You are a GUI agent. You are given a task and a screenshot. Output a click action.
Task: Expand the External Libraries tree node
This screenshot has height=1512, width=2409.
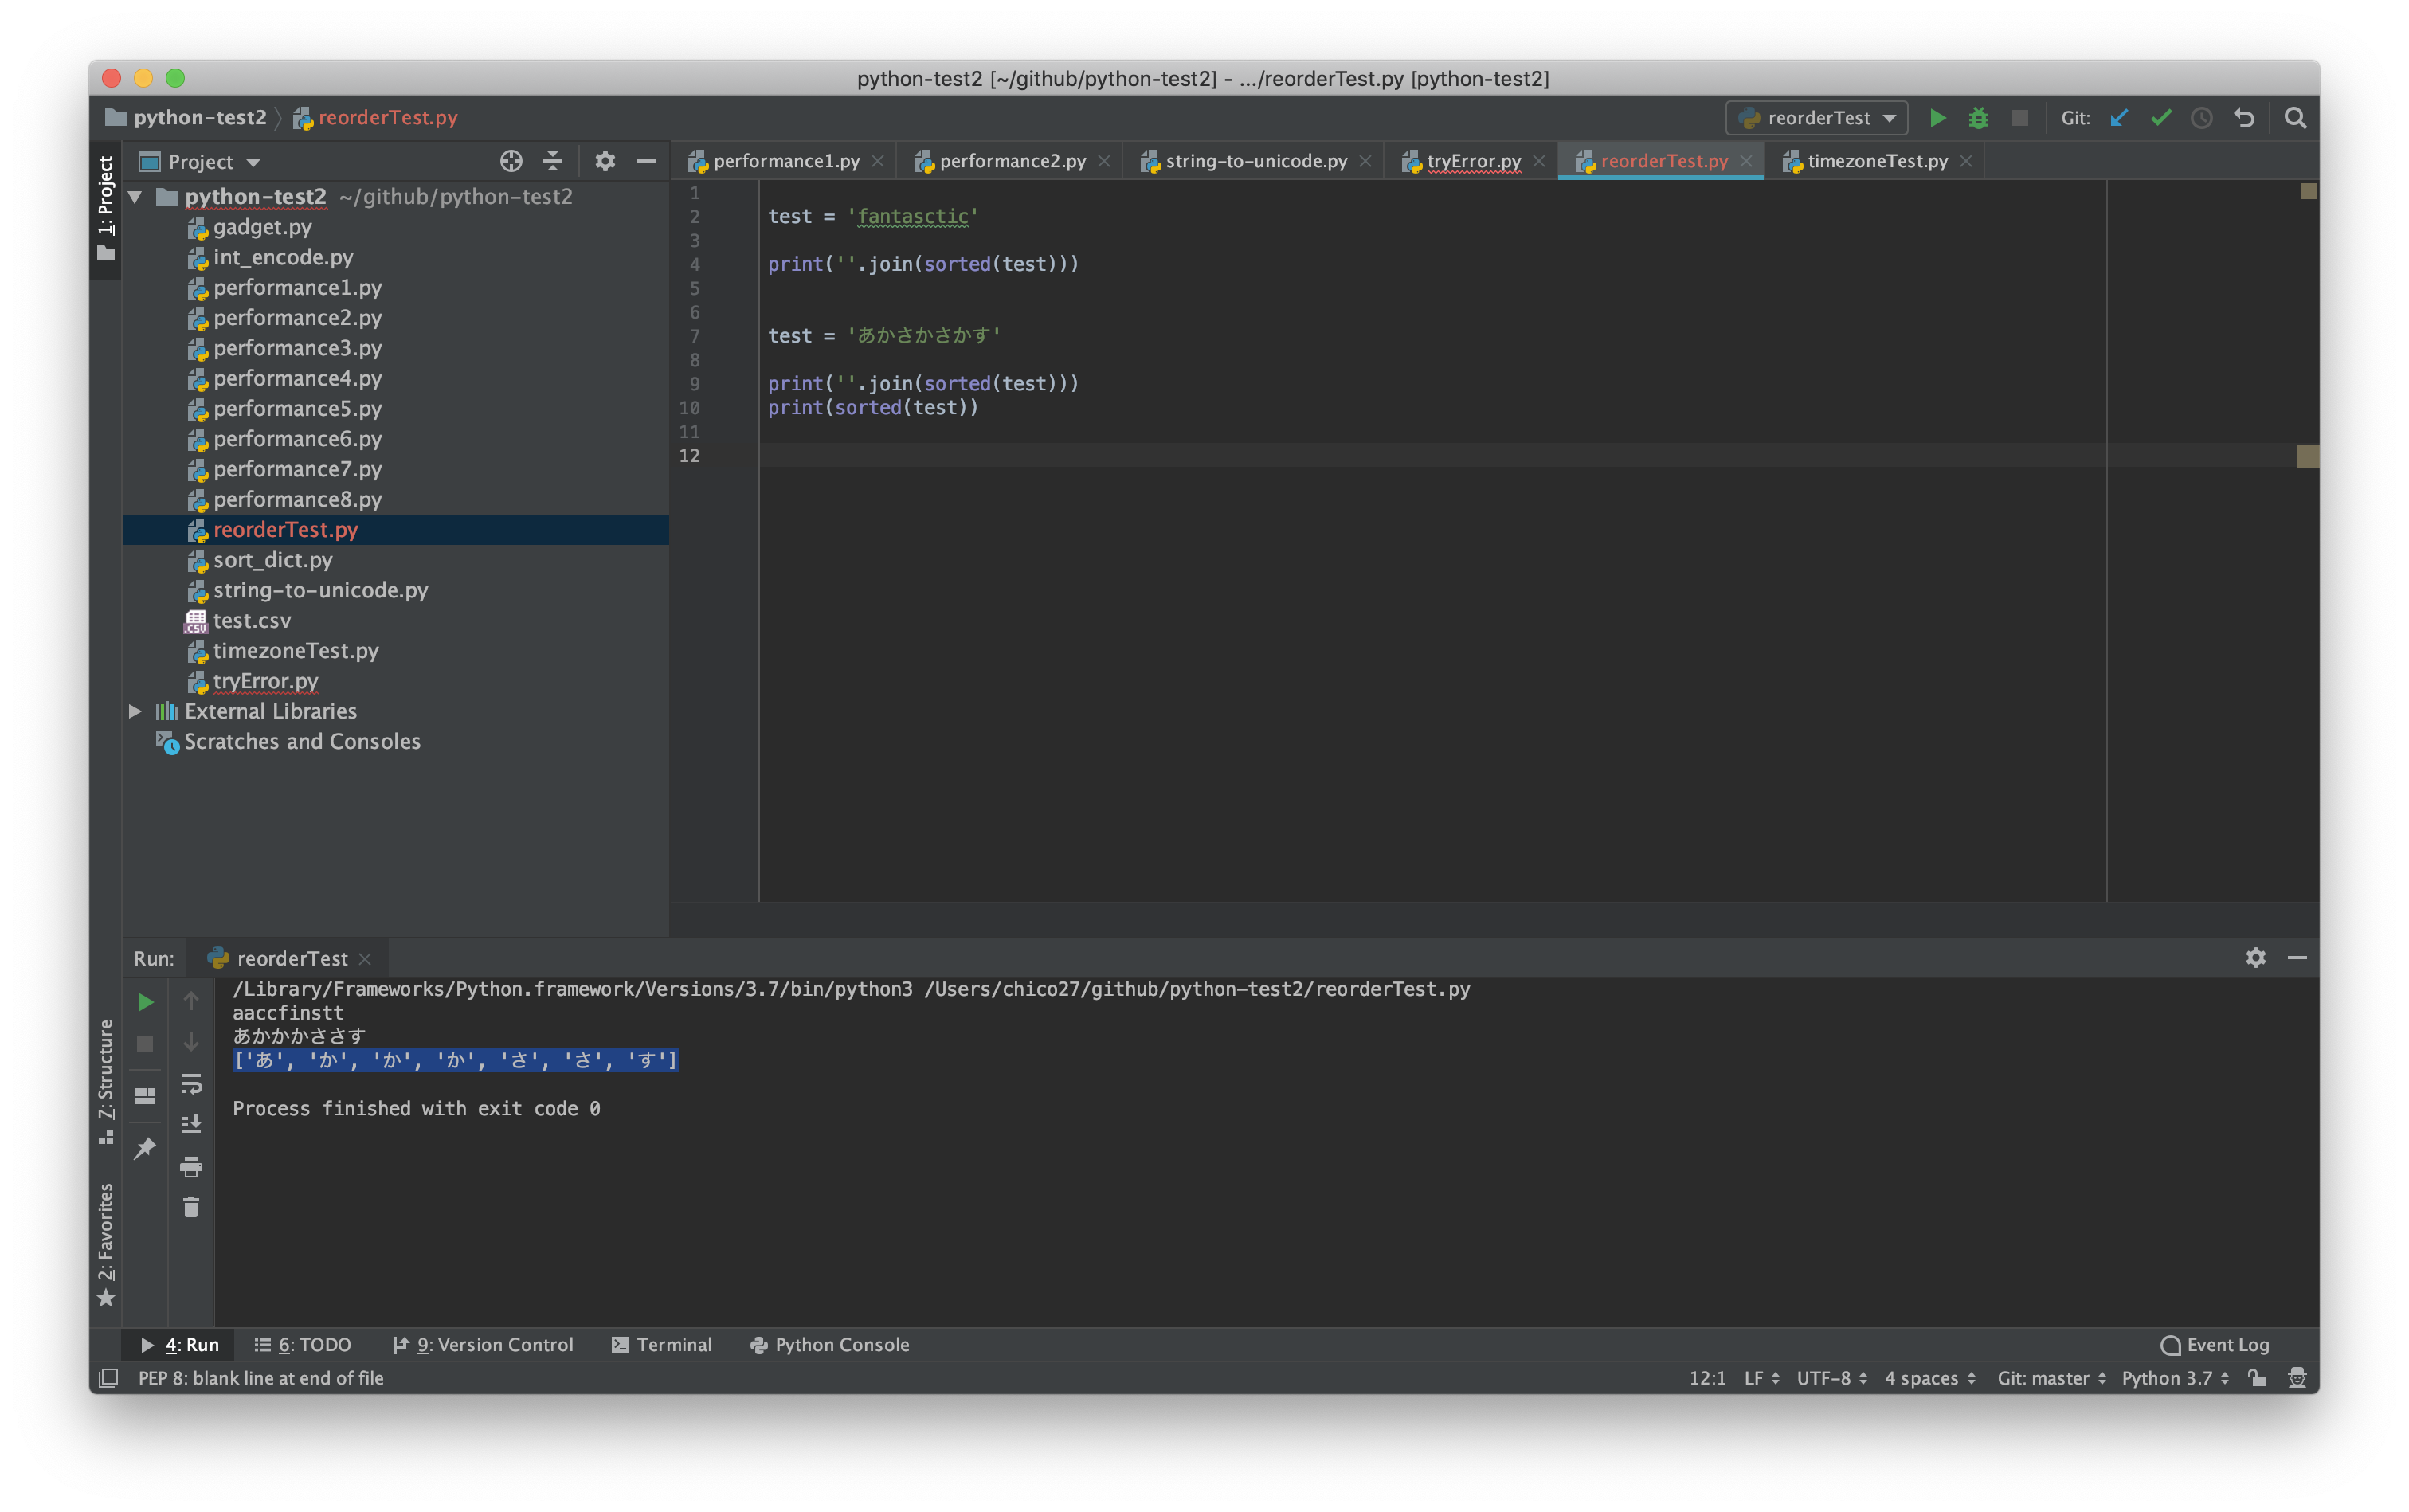(x=135, y=711)
